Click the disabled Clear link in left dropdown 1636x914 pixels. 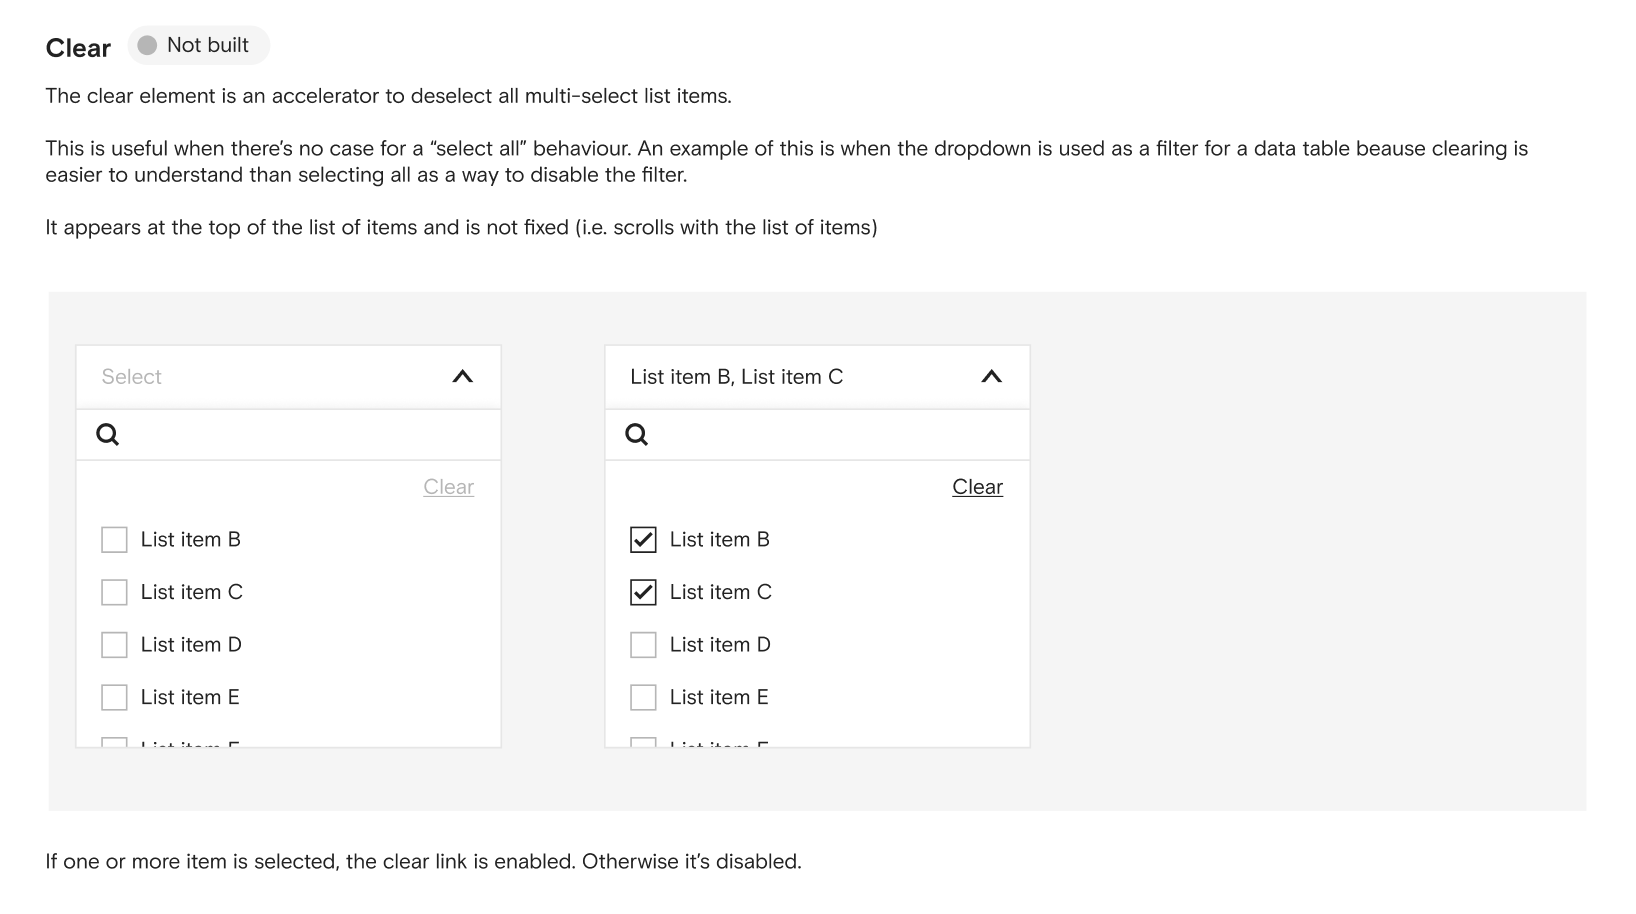tap(448, 487)
